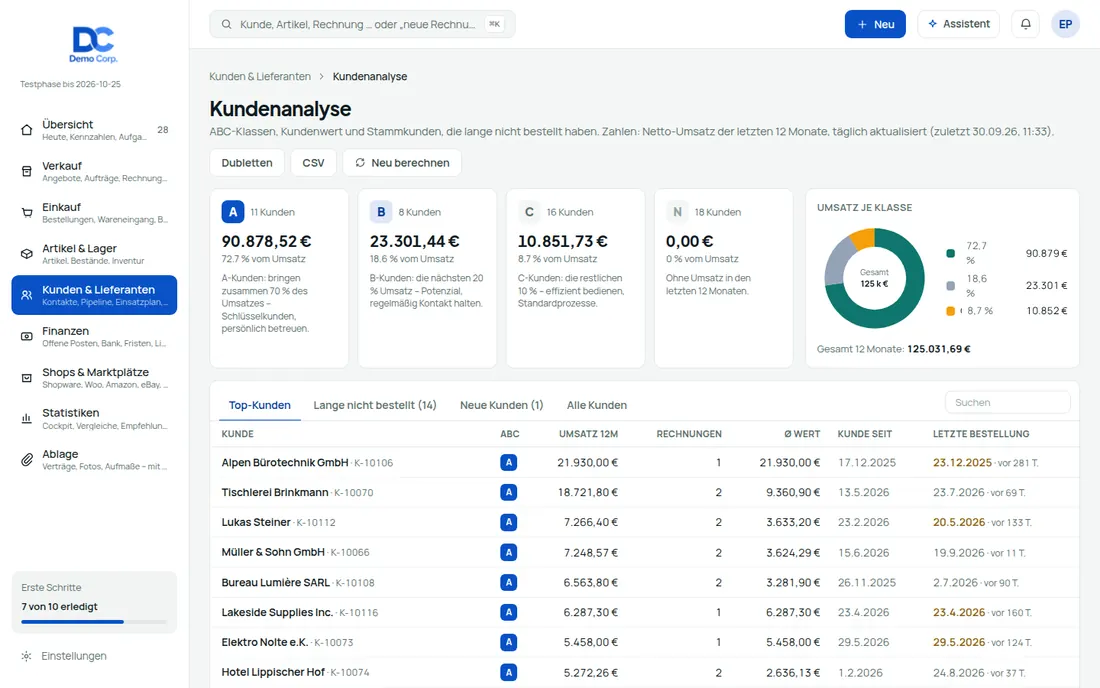1100x688 pixels.
Task: Open Neue Kunden (1) tab
Action: (x=502, y=405)
